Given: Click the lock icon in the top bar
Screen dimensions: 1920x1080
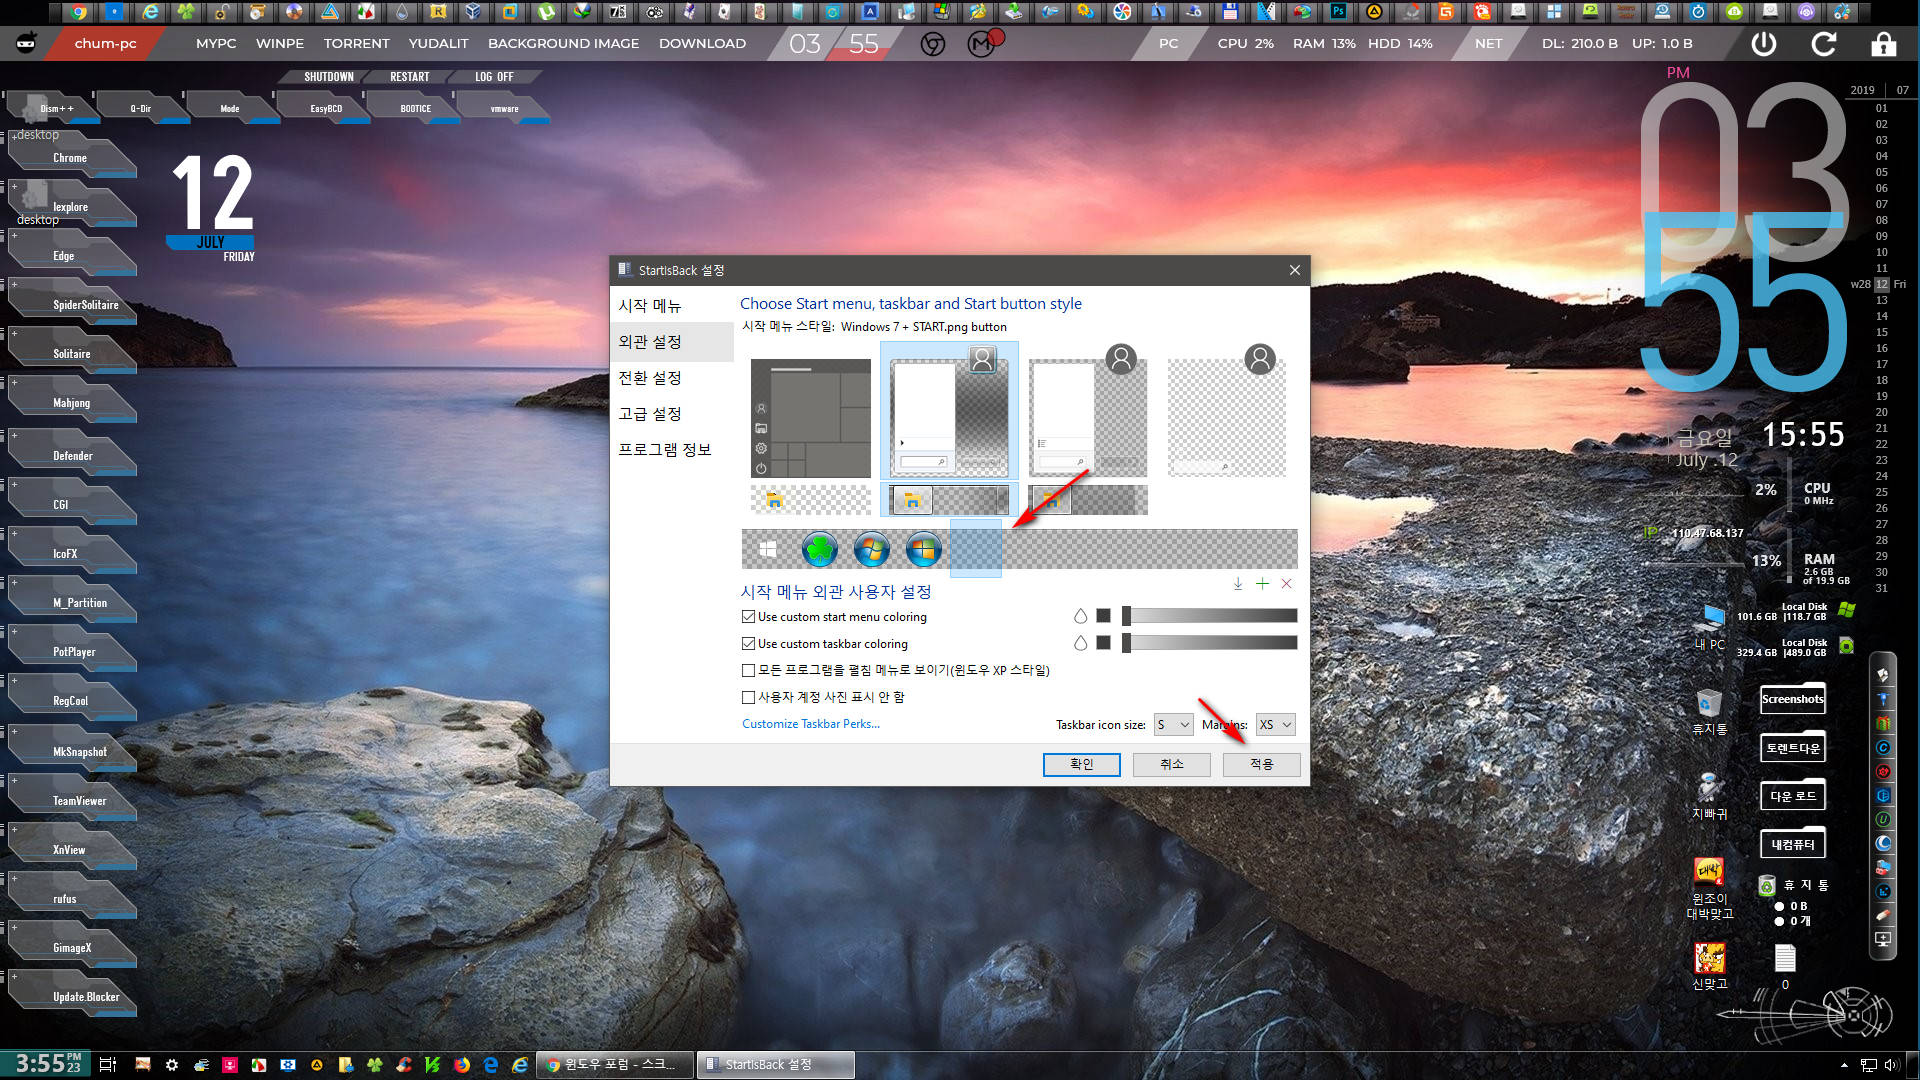Looking at the screenshot, I should (x=1883, y=44).
